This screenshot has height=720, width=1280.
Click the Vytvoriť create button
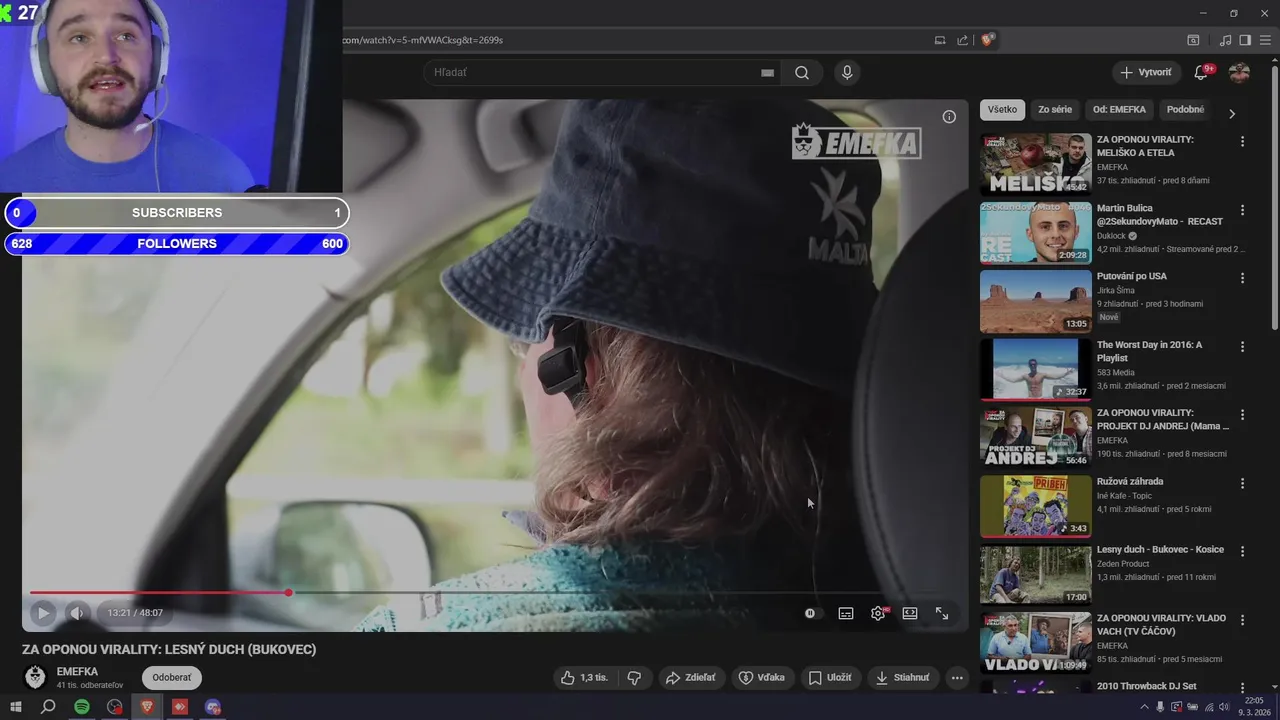[1146, 72]
